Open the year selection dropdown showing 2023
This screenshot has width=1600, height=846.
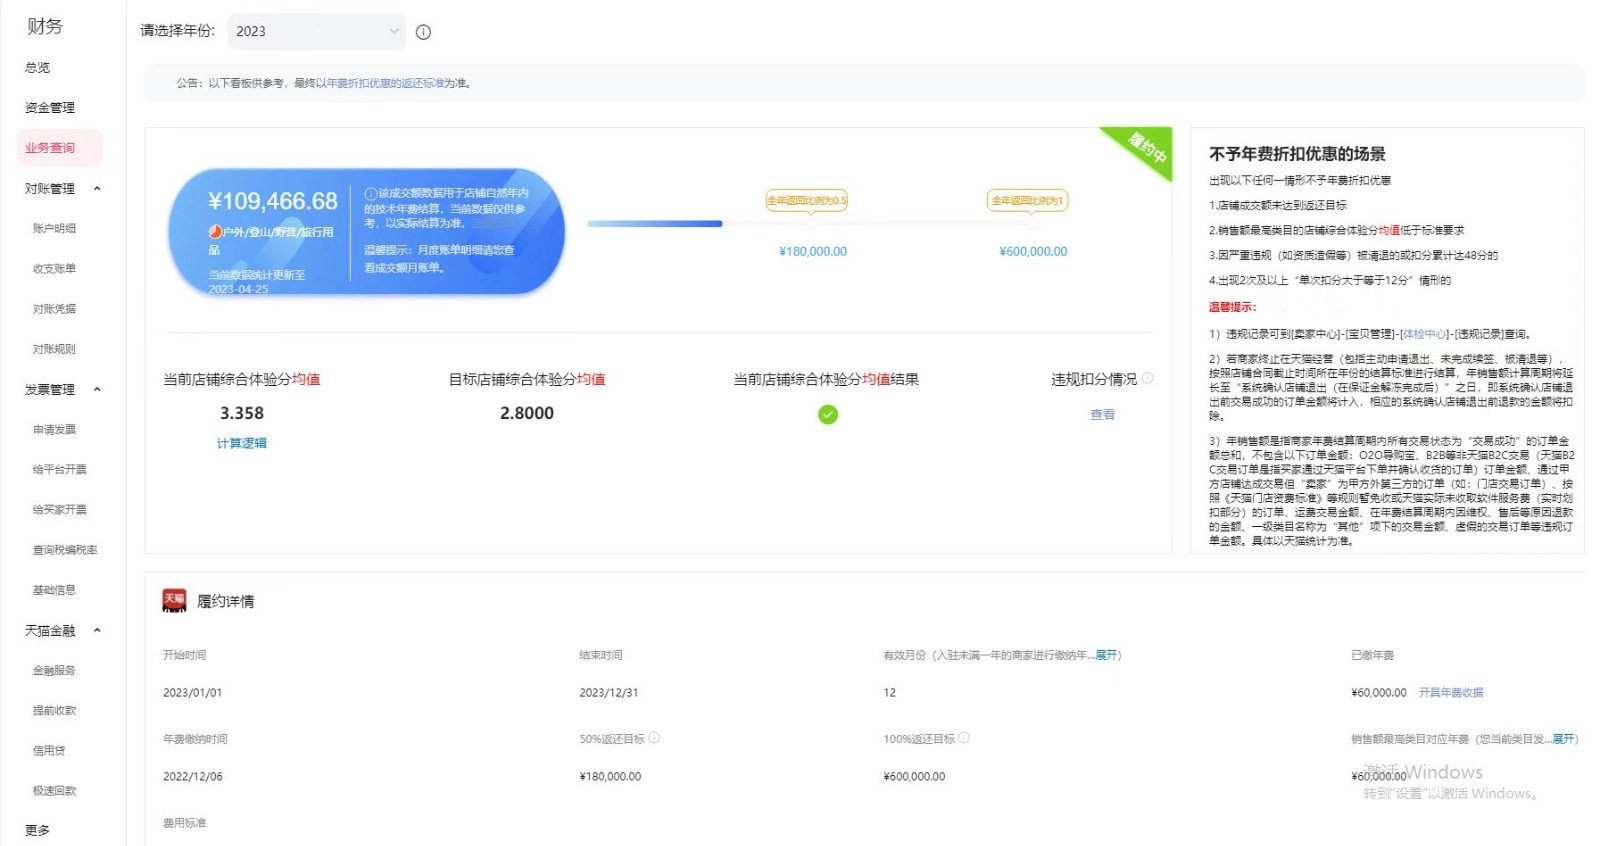coord(316,31)
